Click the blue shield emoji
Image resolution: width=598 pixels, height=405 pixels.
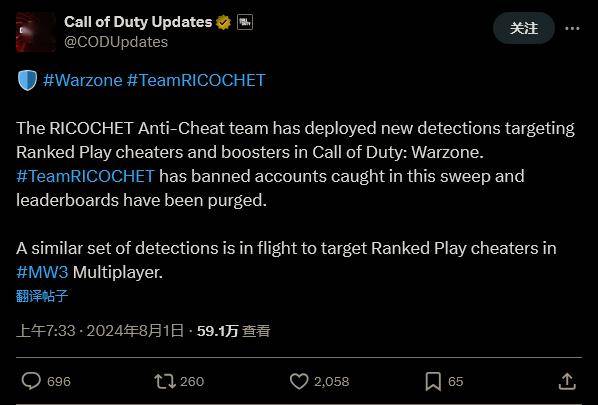click(27, 80)
